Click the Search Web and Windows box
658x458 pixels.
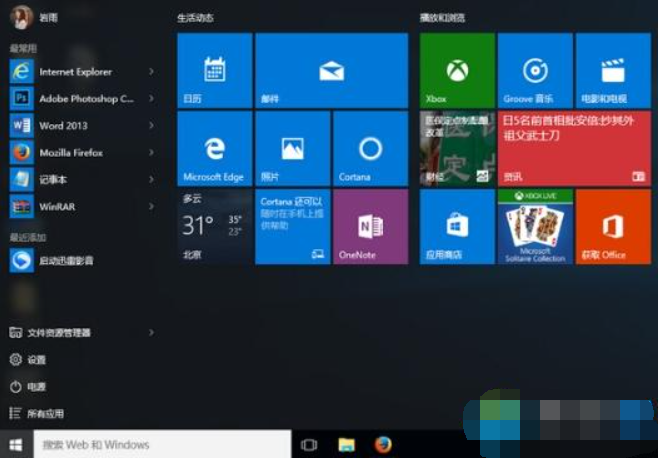click(162, 444)
